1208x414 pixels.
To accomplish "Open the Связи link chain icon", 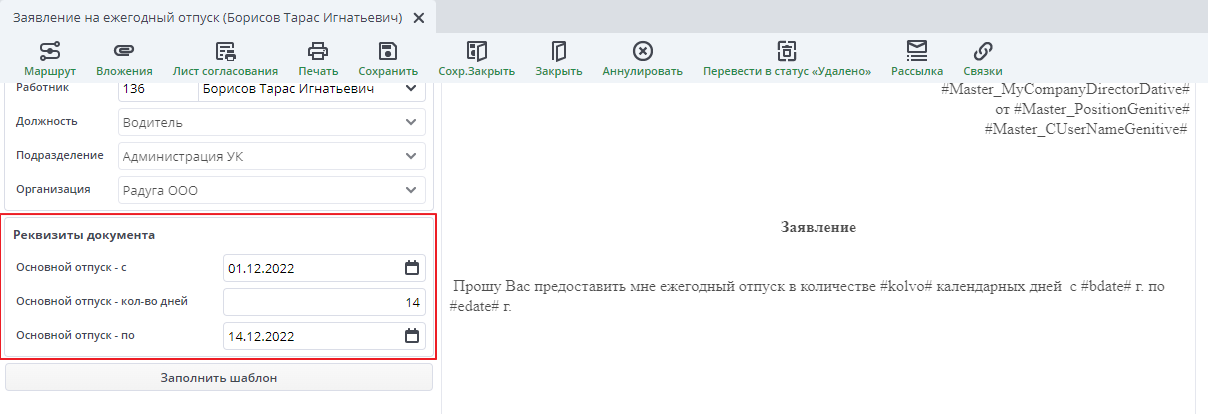I will [983, 50].
